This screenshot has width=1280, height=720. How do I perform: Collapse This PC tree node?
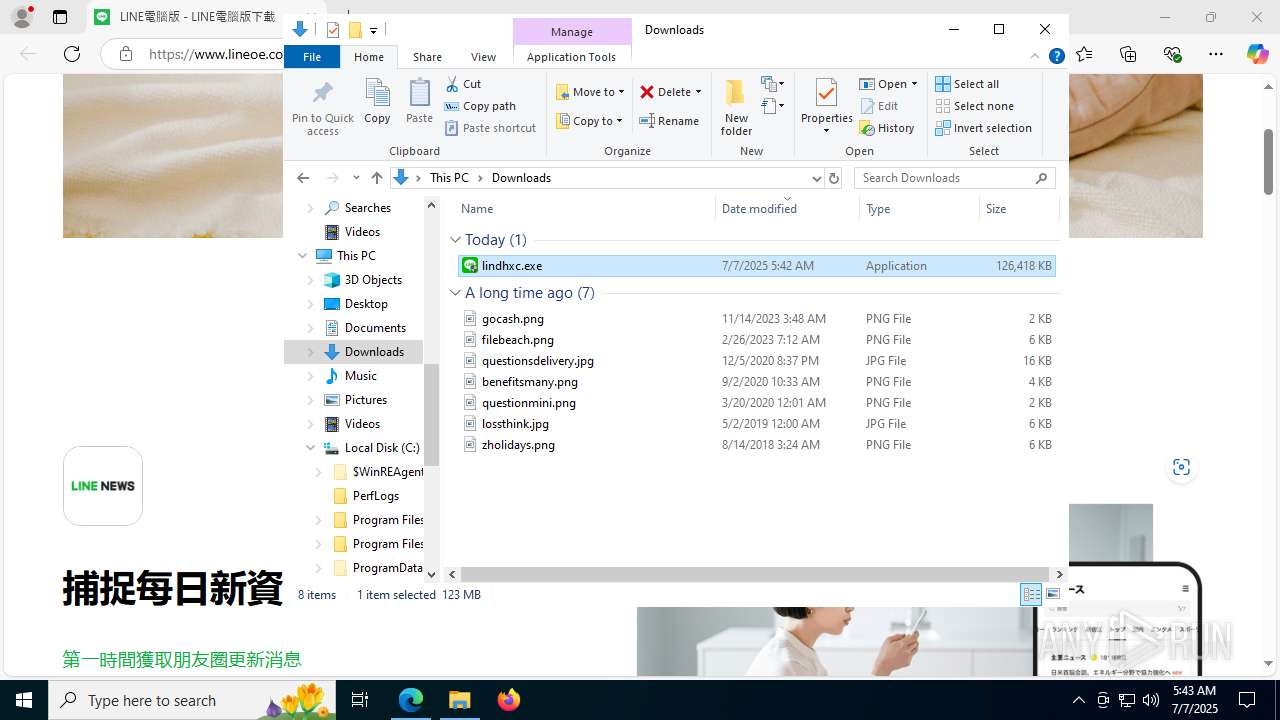click(x=303, y=256)
